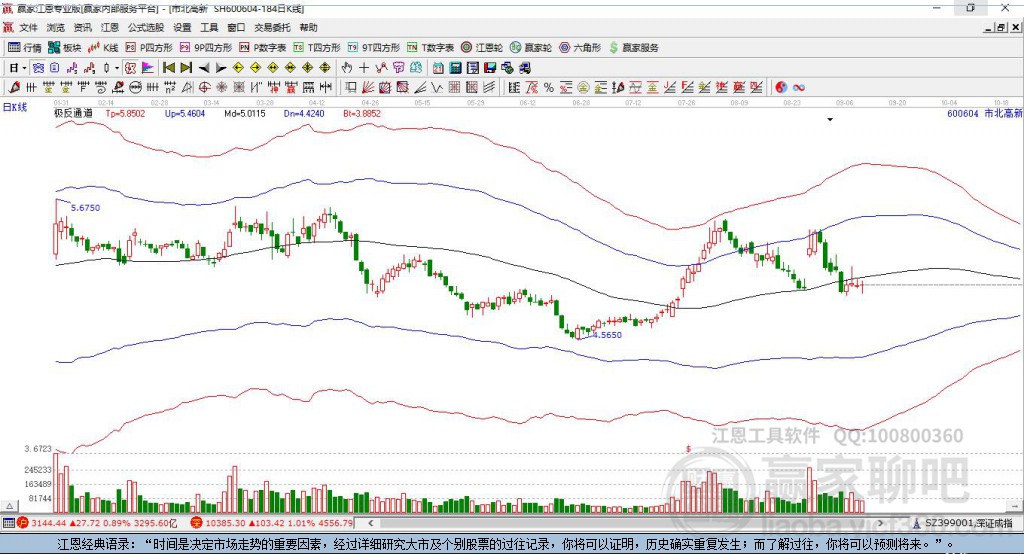Open the 板块 sector view
The width and height of the screenshot is (1024, 554).
[65, 48]
